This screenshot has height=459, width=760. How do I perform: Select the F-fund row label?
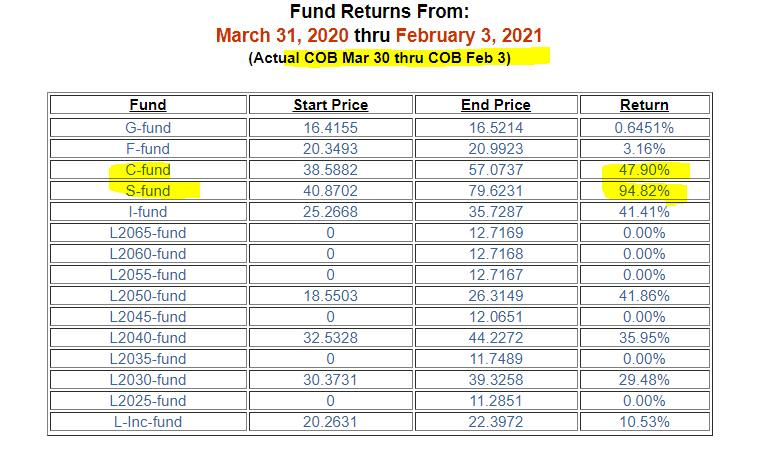pos(148,149)
